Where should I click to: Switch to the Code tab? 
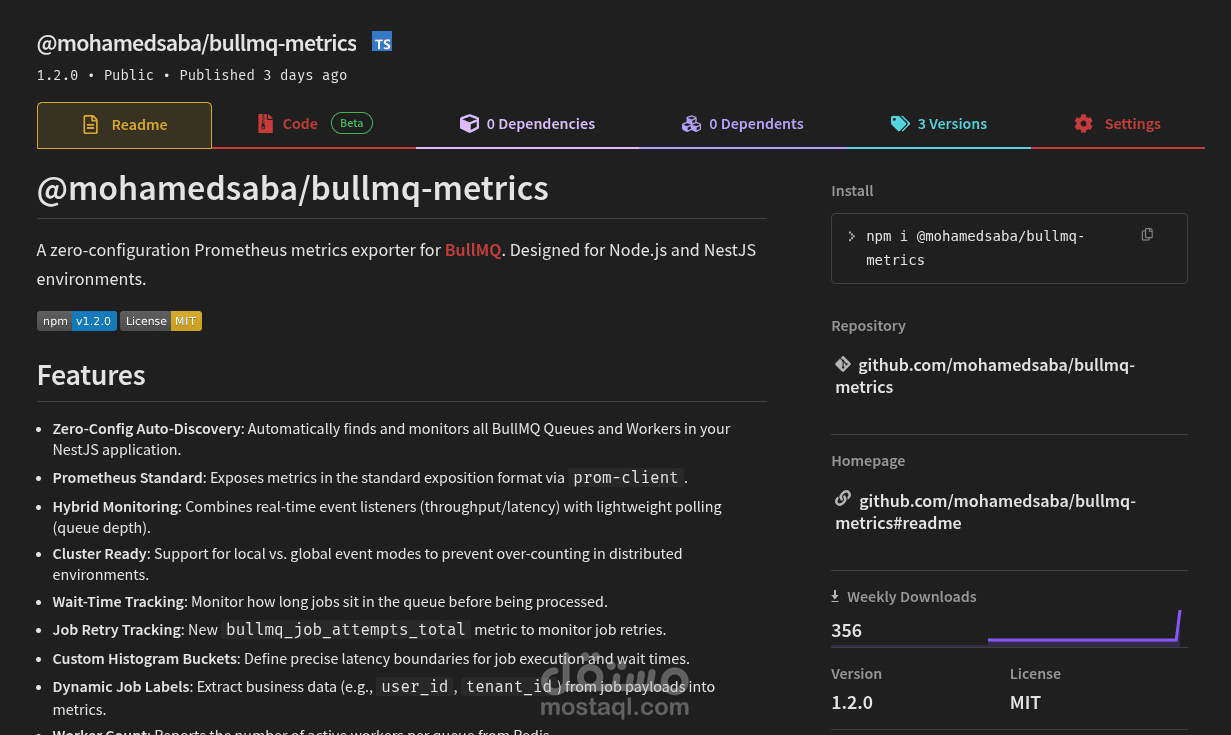coord(315,124)
